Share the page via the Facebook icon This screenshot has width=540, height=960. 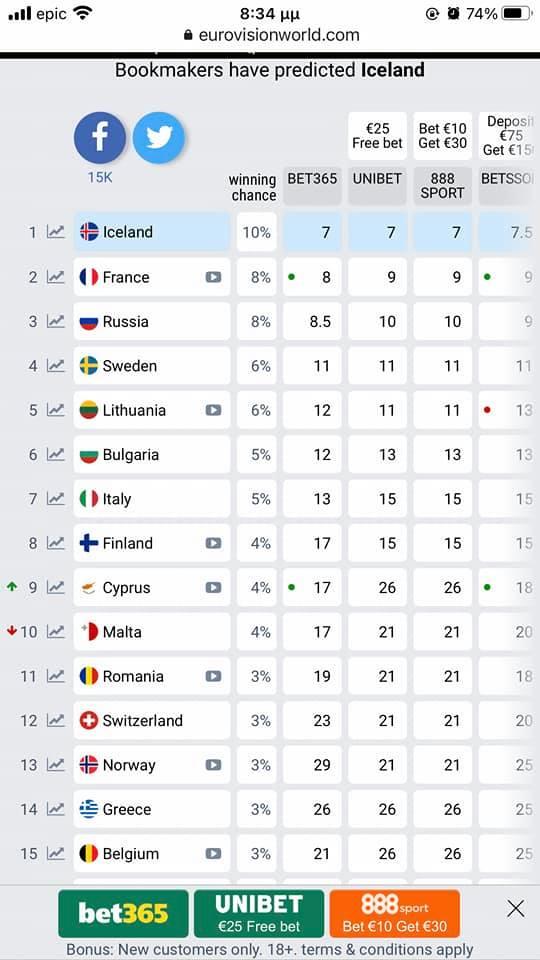[x=100, y=138]
